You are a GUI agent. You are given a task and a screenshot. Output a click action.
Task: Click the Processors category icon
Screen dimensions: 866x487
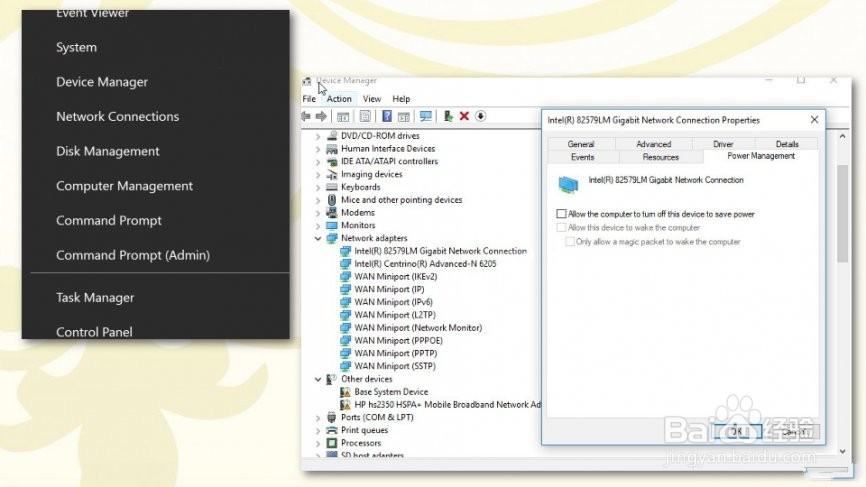click(x=332, y=443)
